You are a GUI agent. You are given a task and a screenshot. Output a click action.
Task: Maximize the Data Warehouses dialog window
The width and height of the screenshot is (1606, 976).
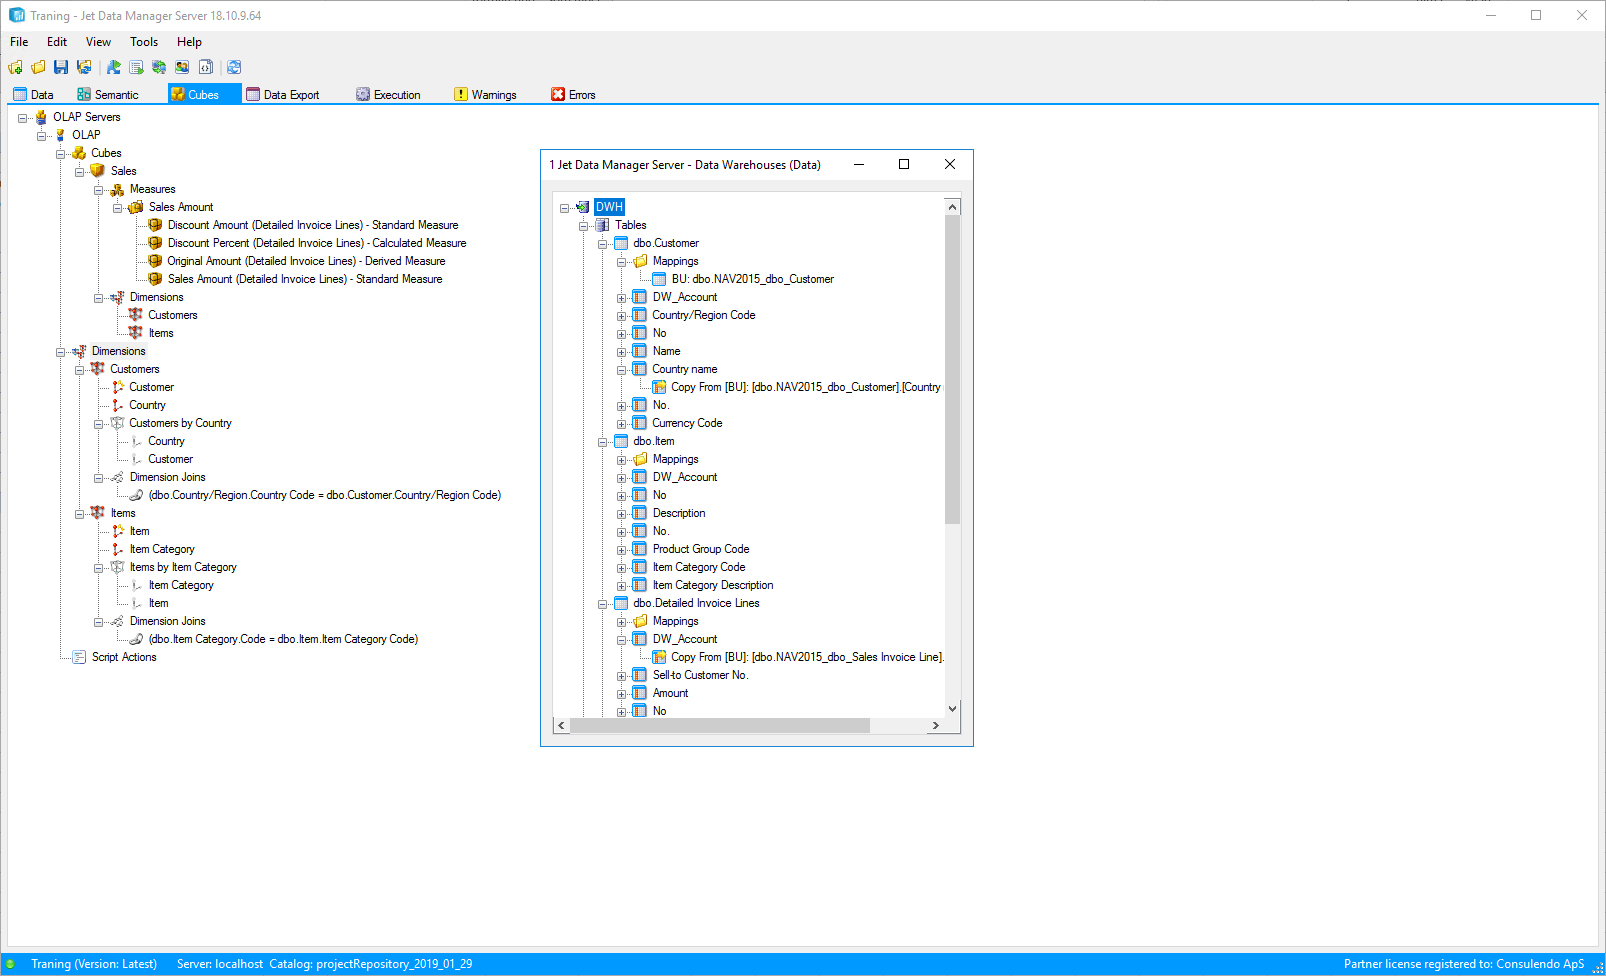point(904,164)
